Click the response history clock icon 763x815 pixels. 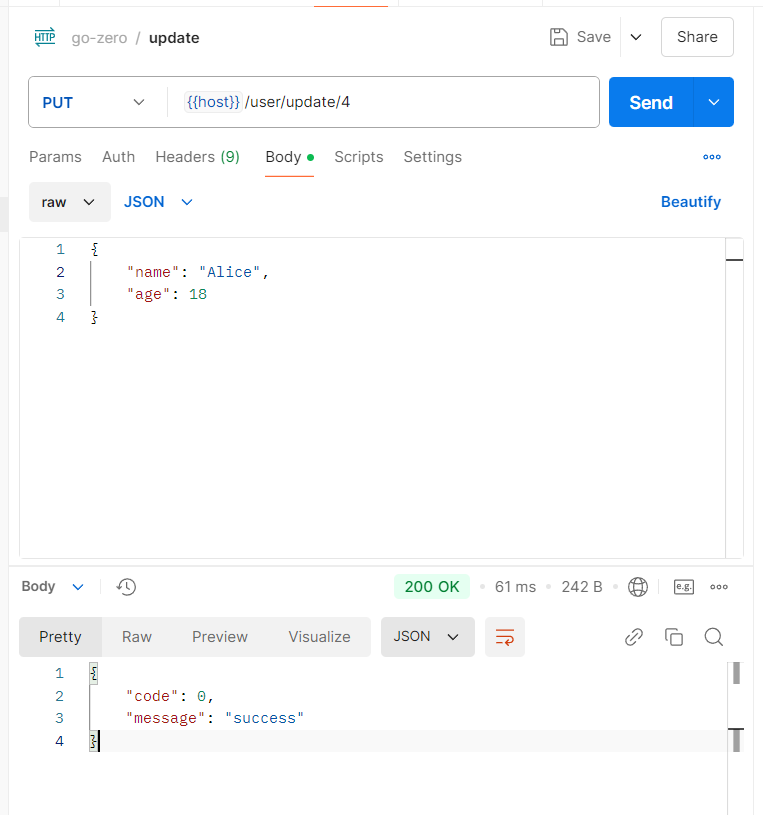(x=126, y=587)
